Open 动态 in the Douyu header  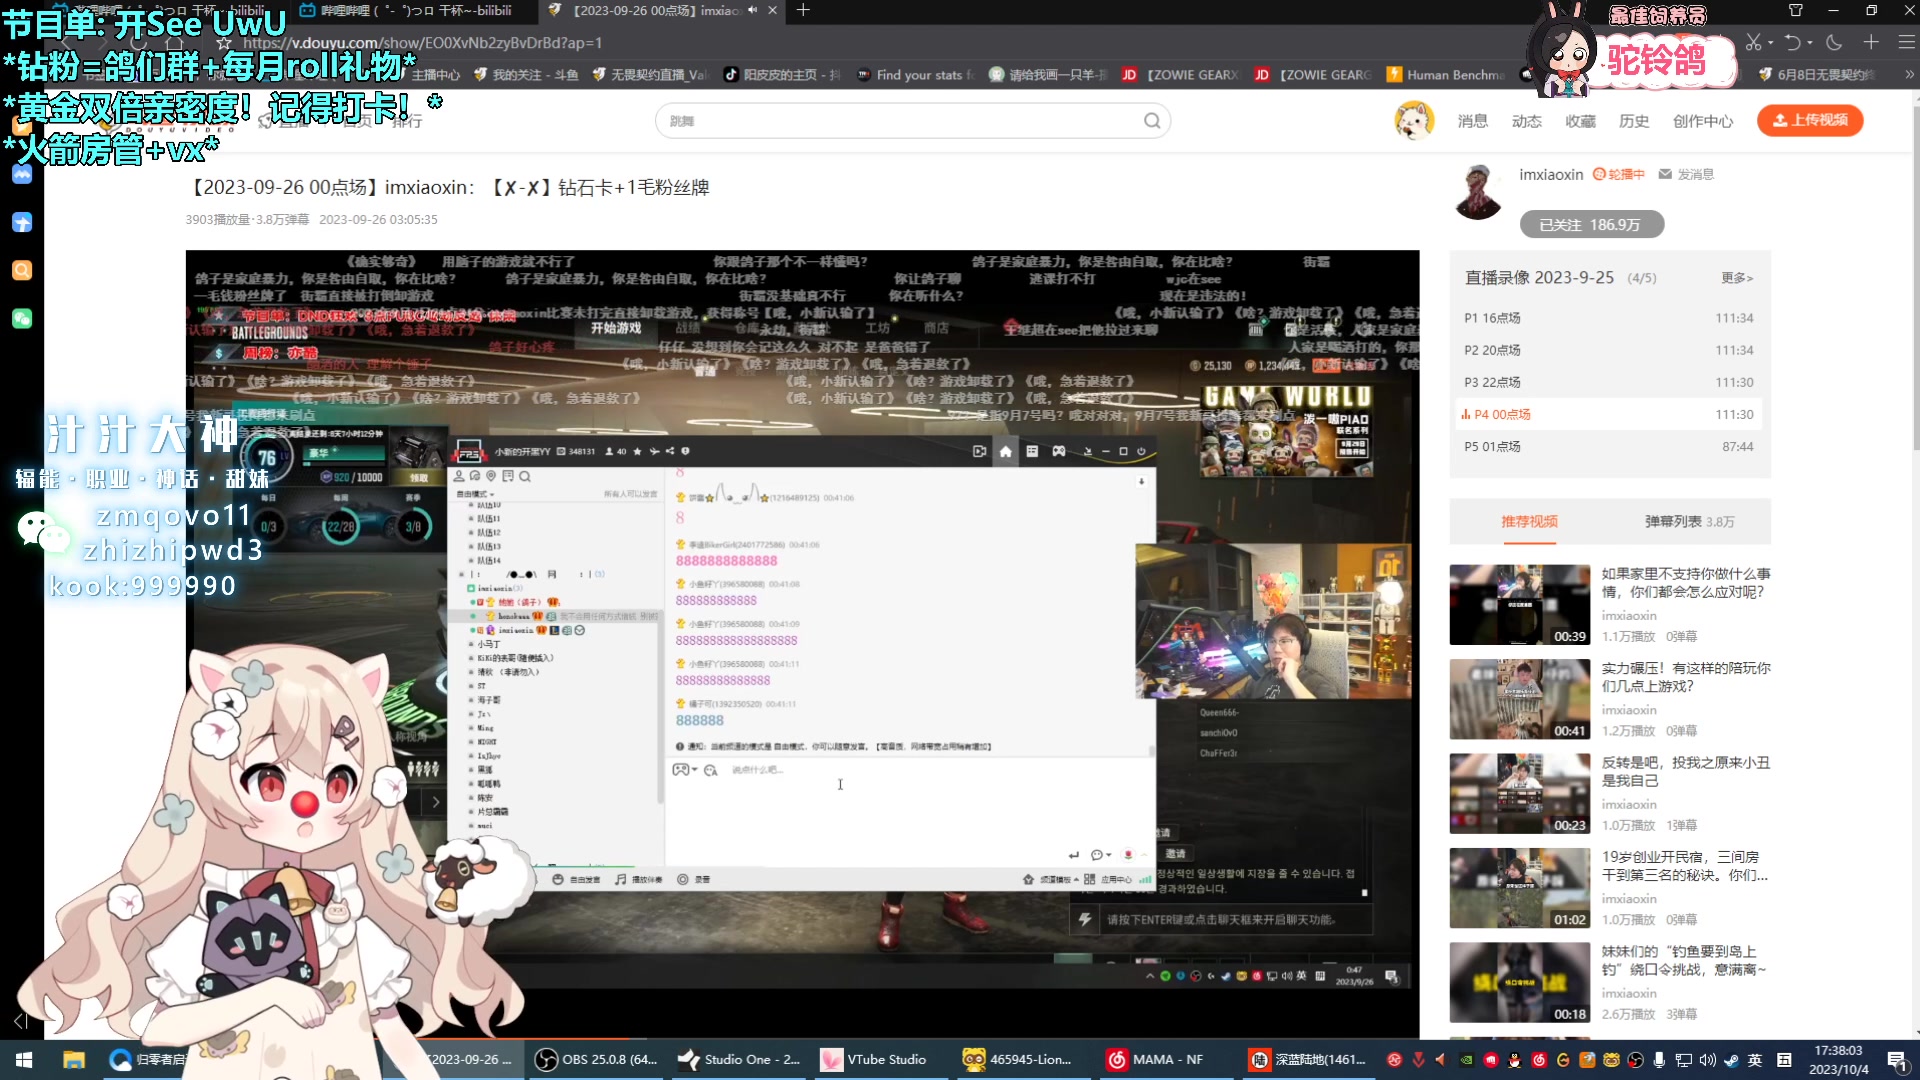(1526, 121)
